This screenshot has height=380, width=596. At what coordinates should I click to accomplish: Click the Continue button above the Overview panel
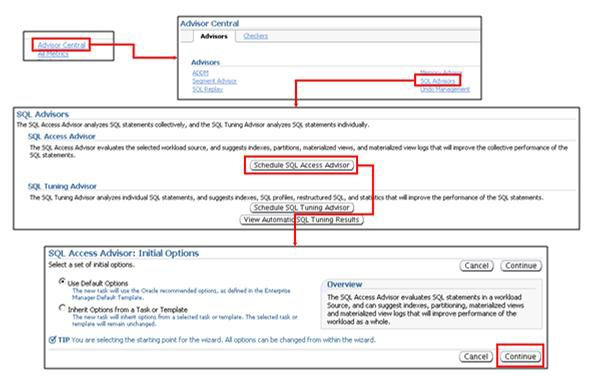pos(521,266)
